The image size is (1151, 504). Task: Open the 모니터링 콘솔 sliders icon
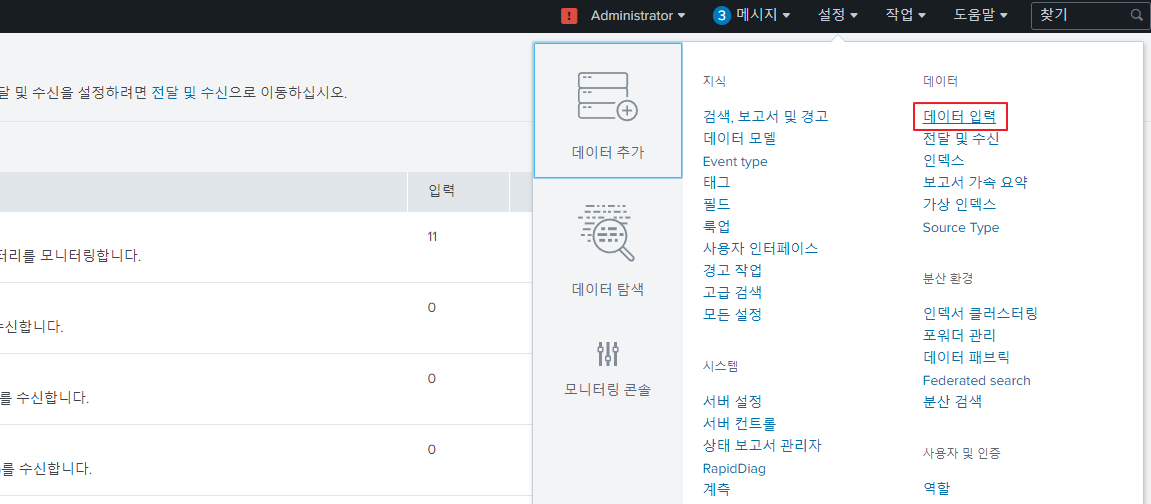pyautogui.click(x=608, y=354)
